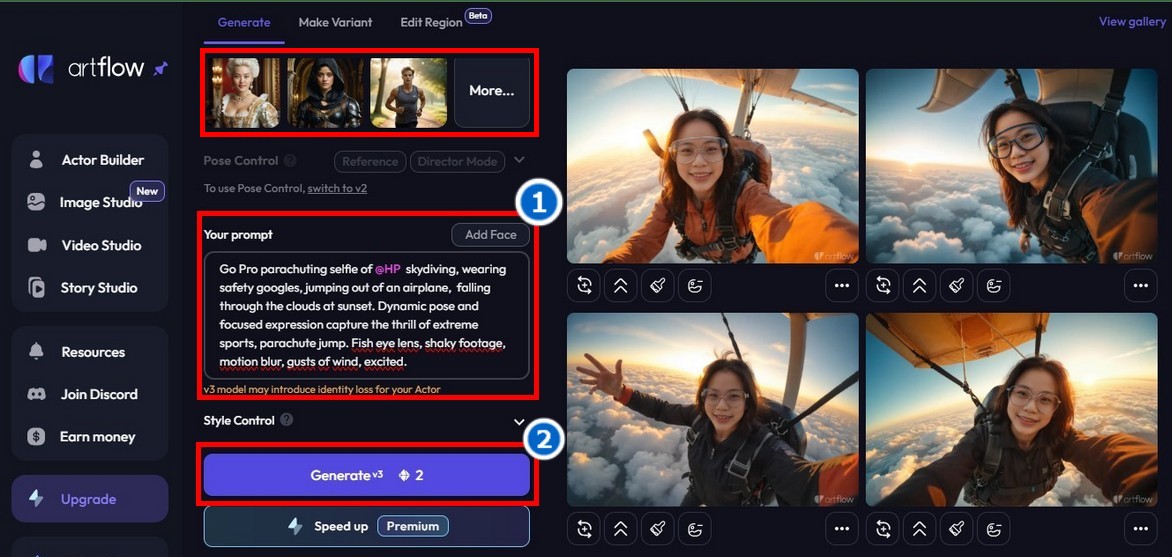Select the hooded armored woman actor thumbnail
This screenshot has height=557, width=1172.
[x=325, y=93]
